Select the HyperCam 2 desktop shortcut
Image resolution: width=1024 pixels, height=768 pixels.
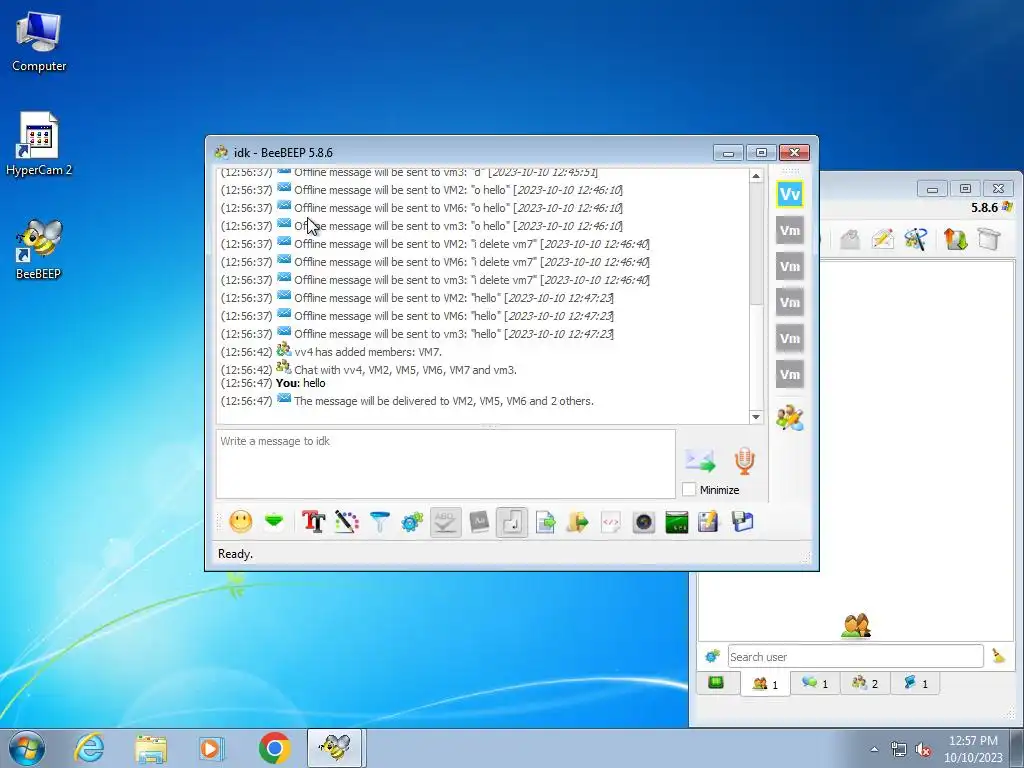[39, 144]
